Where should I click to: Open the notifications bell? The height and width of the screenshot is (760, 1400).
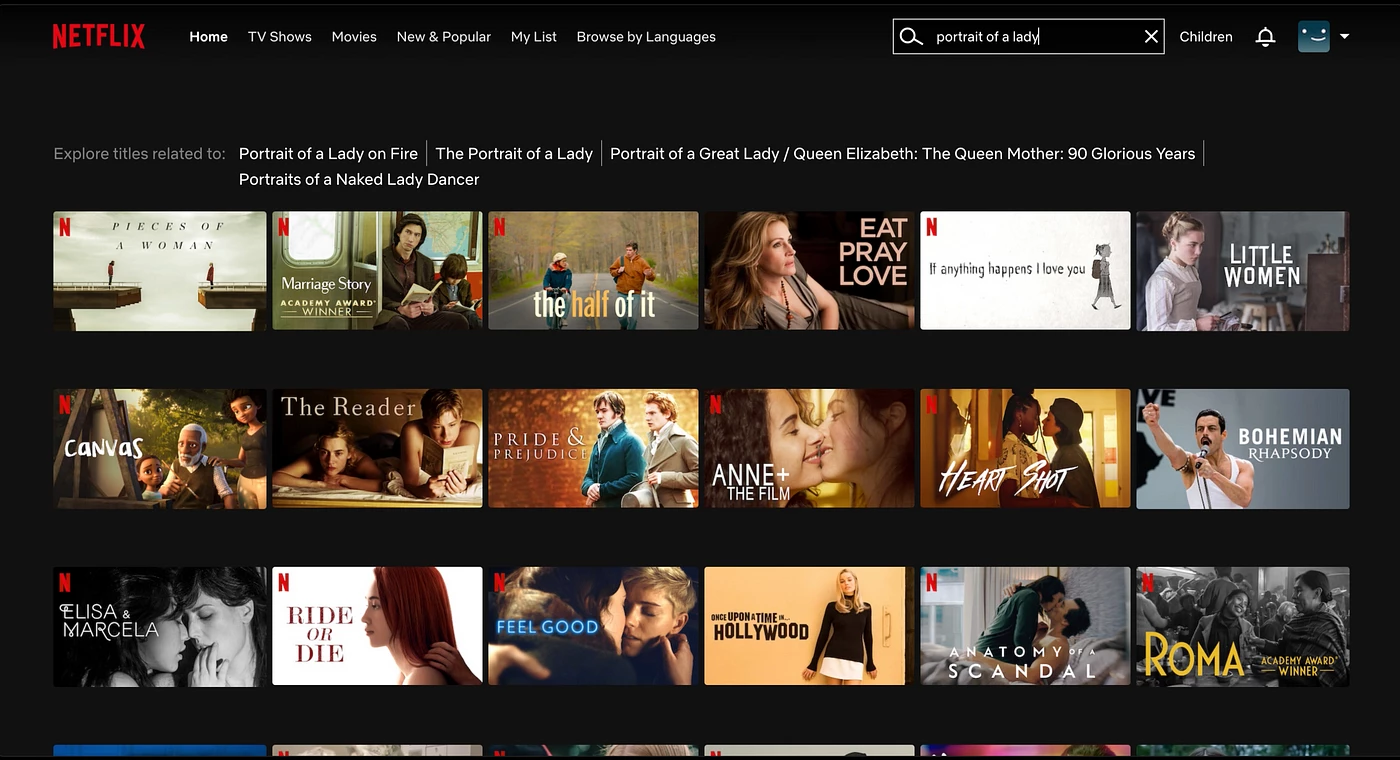[1265, 37]
